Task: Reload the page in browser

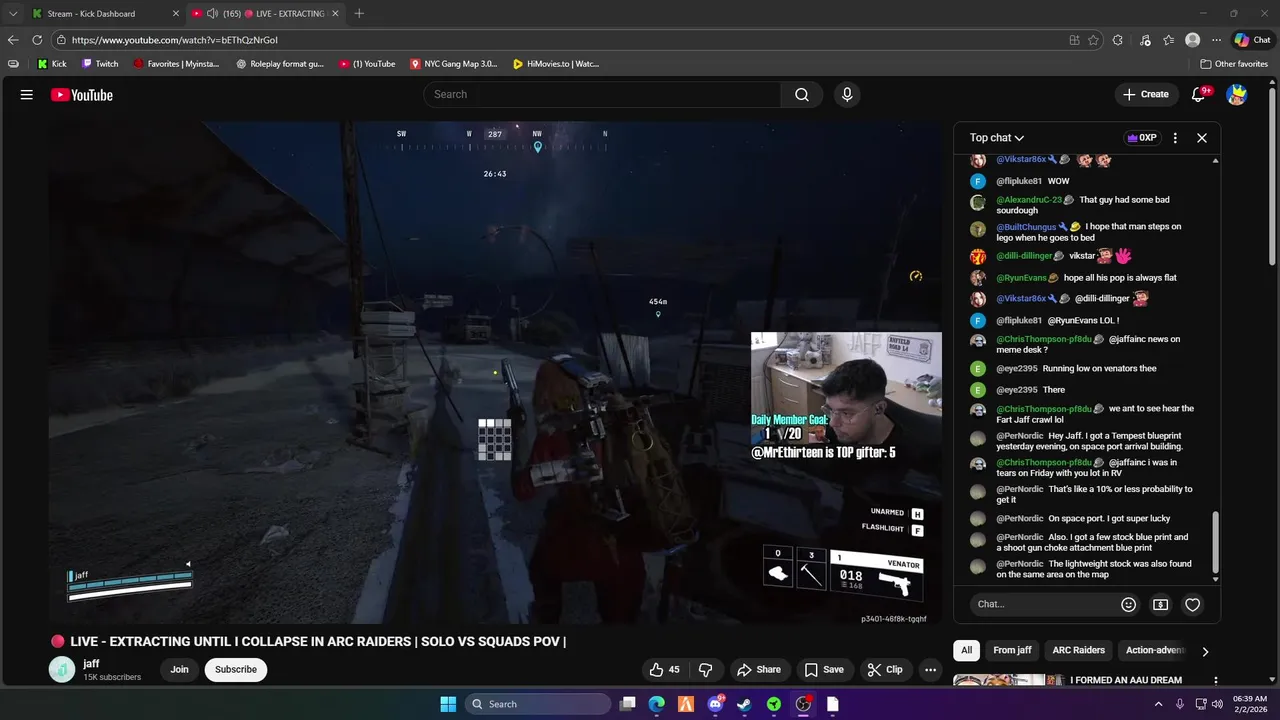Action: click(x=37, y=40)
